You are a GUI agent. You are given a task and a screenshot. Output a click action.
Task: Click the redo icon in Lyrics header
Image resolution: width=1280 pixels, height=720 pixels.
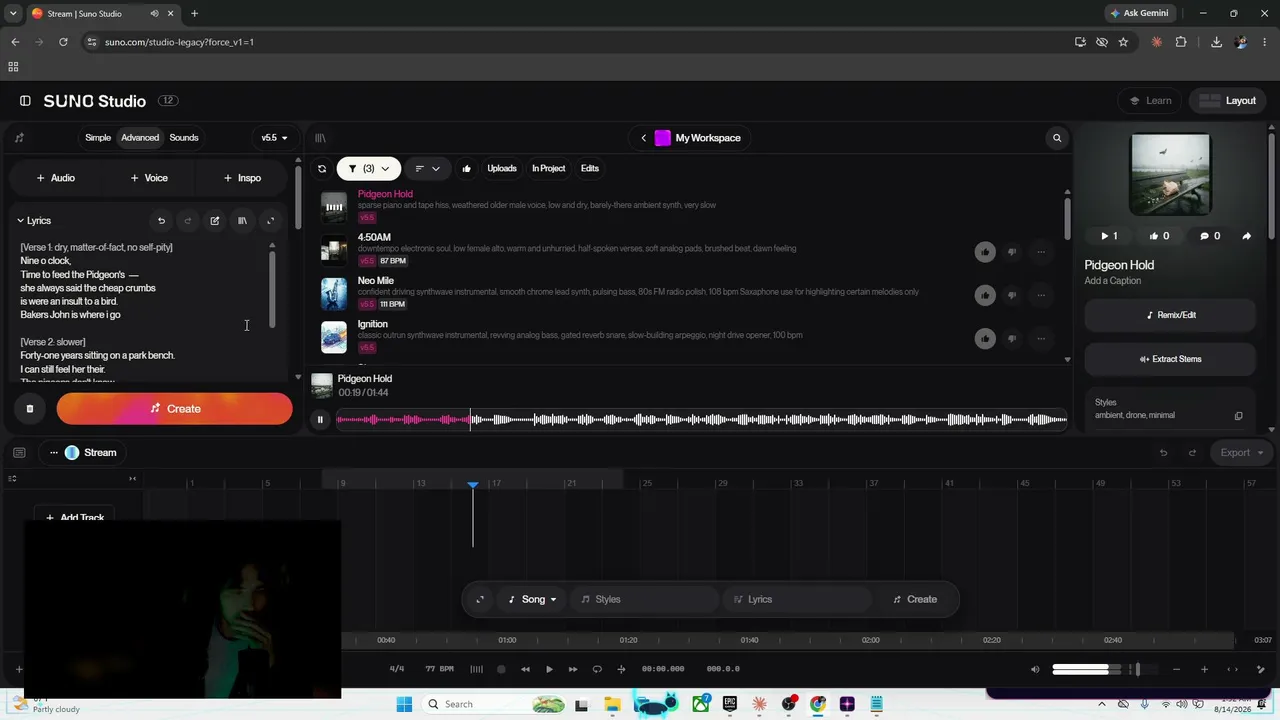point(188,221)
